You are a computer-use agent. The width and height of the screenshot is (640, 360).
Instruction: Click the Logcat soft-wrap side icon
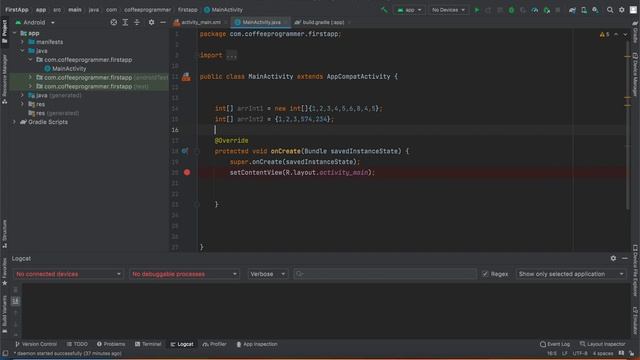(x=16, y=301)
